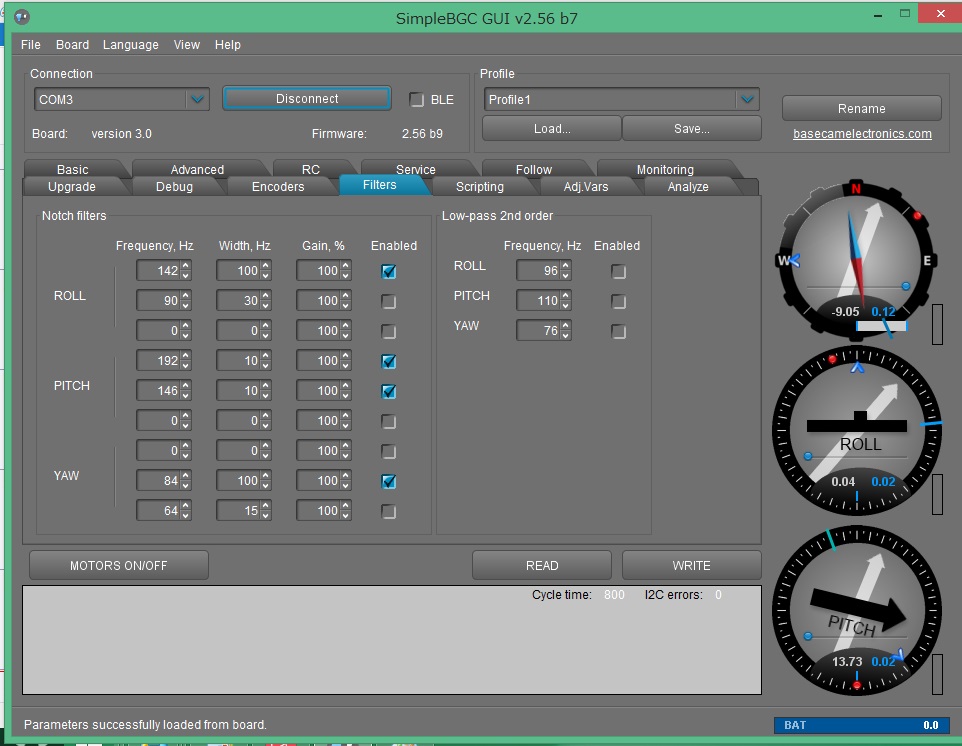Increase ROLL first notch frequency with up arrow
Viewport: 962px width, 746px height.
click(x=185, y=266)
